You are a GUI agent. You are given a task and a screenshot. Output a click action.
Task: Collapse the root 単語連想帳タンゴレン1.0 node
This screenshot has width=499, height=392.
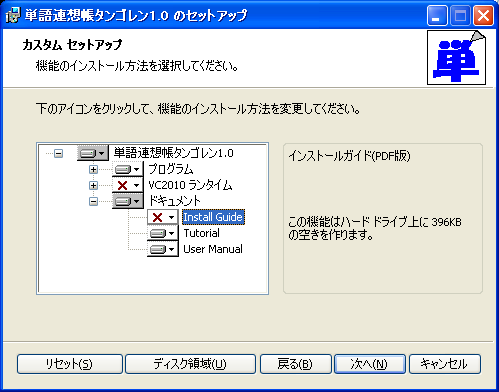(x=59, y=154)
